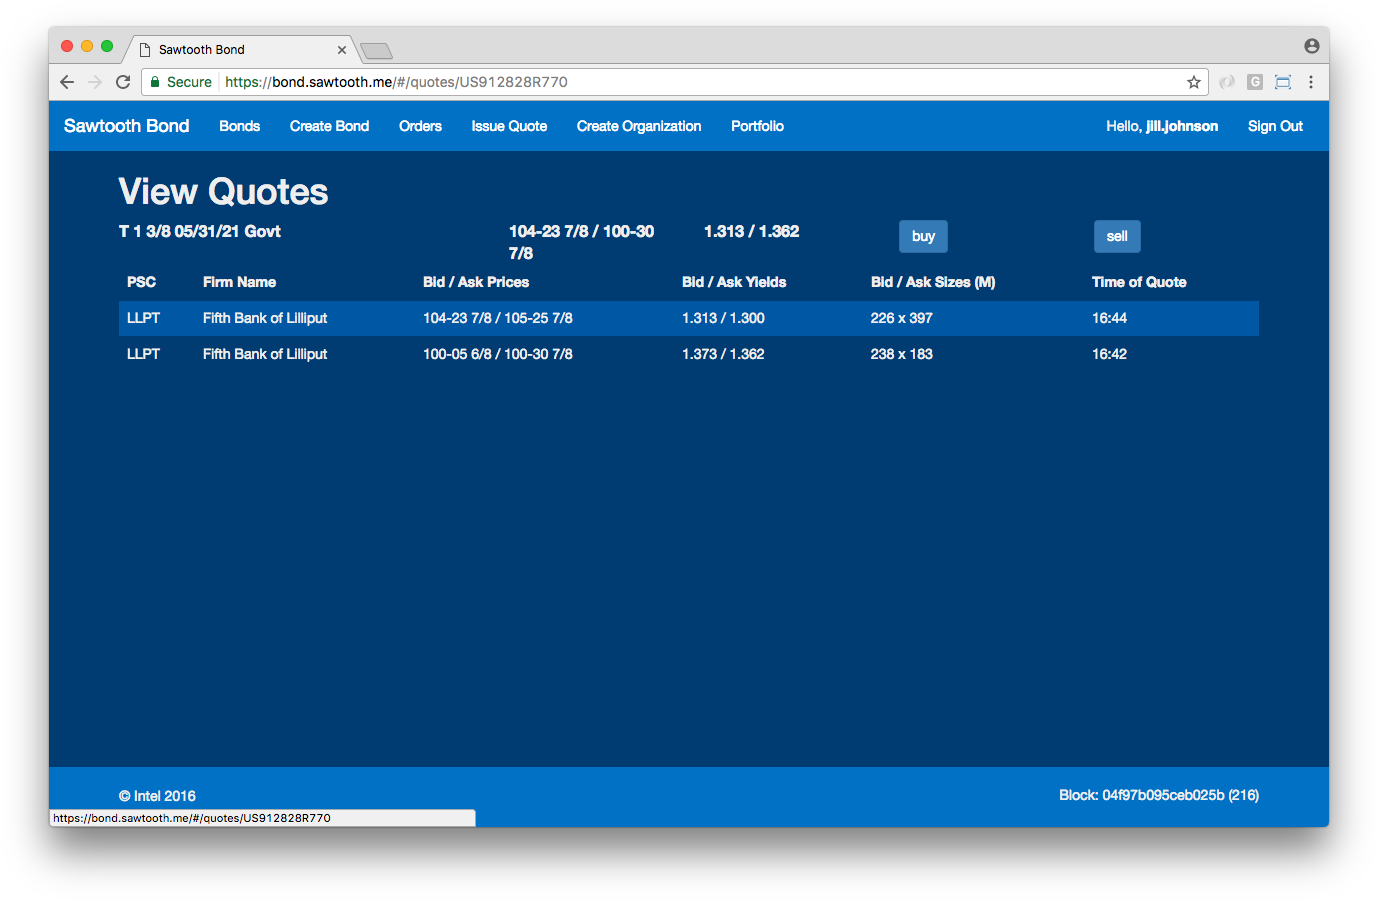Navigate to Issue Quote
Screen dimensions: 1377x901
click(x=509, y=126)
